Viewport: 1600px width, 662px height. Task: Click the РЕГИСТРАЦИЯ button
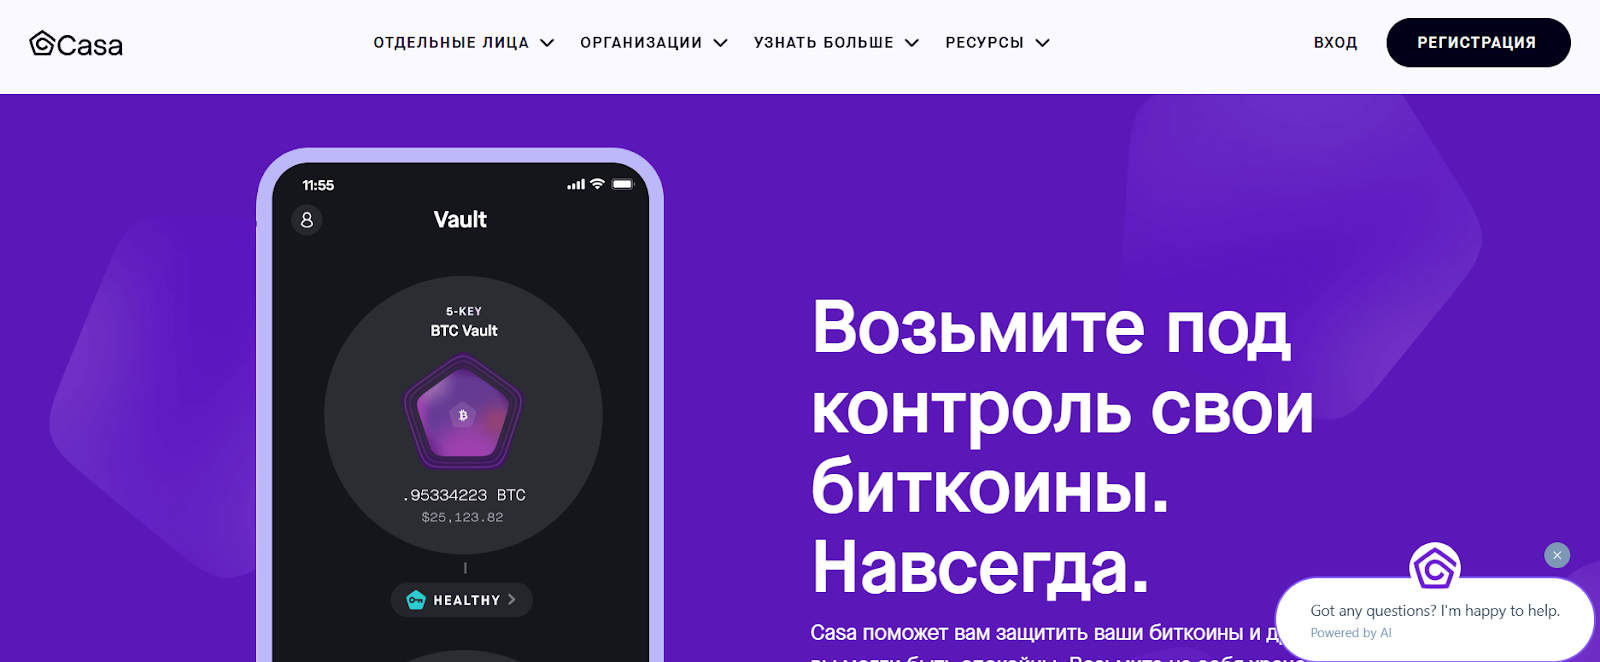[x=1478, y=43]
